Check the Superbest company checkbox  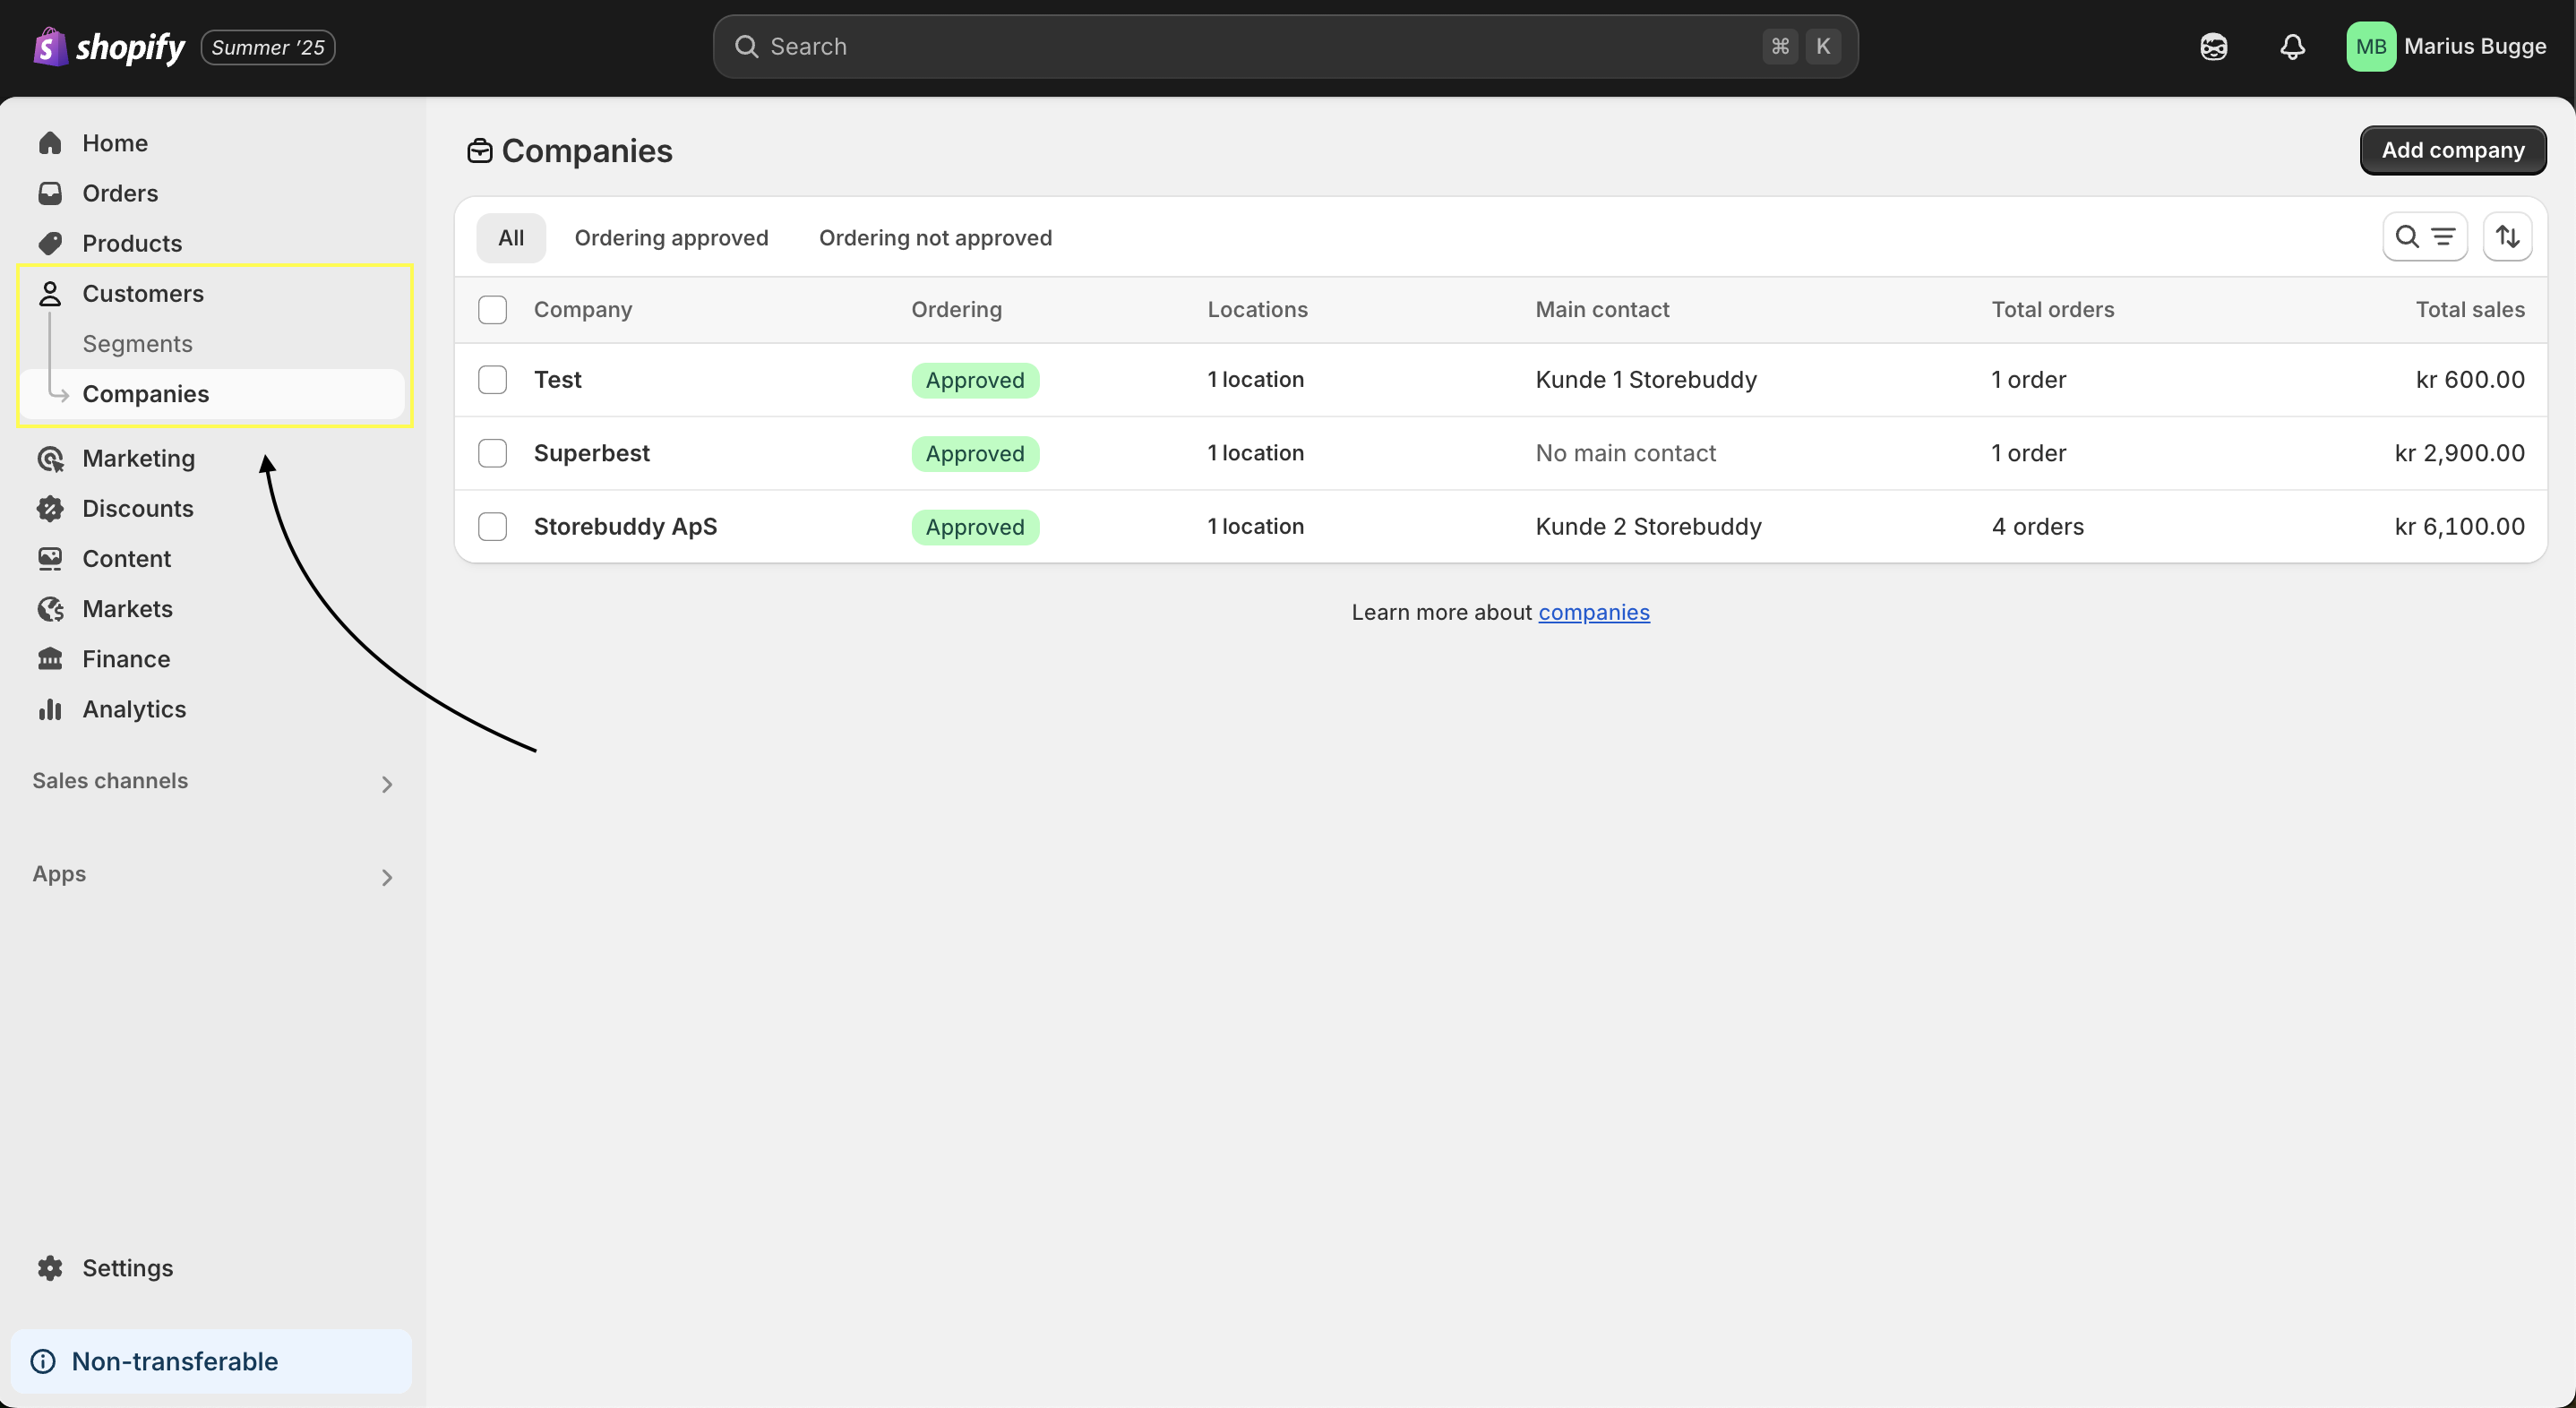492,453
